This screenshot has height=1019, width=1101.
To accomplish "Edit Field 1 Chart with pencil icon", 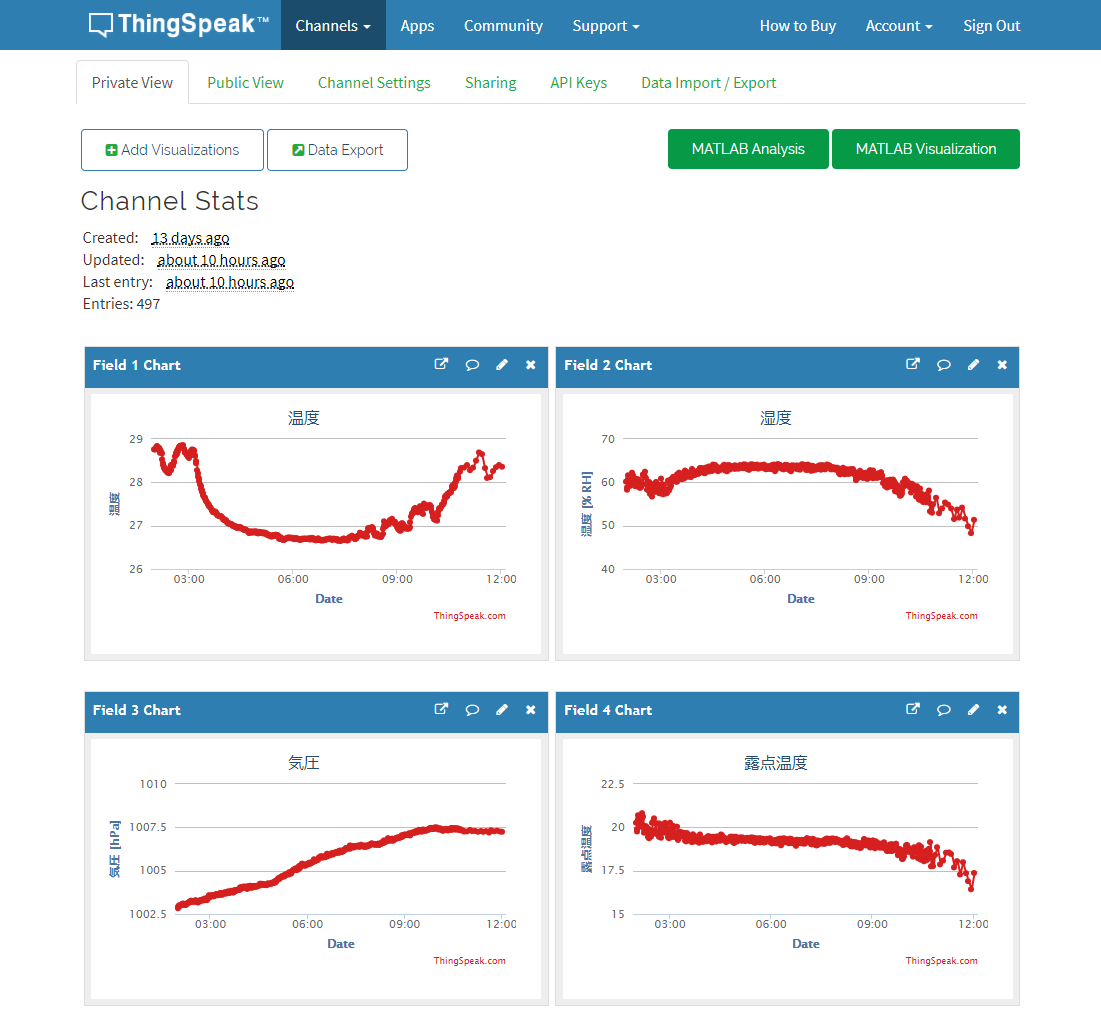I will 502,365.
